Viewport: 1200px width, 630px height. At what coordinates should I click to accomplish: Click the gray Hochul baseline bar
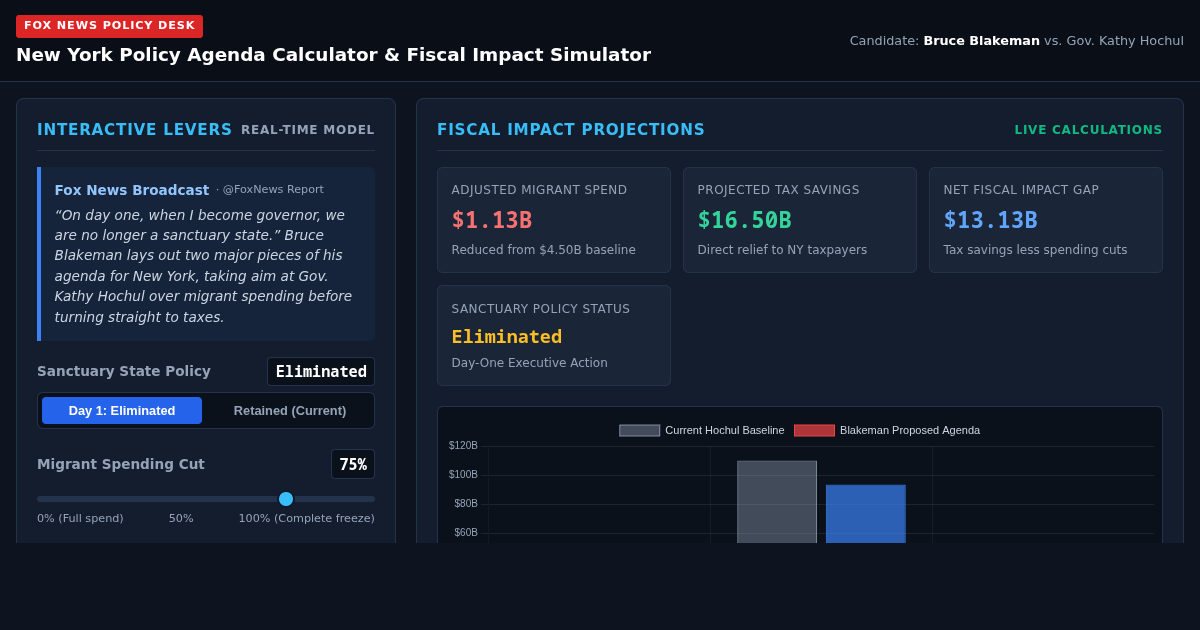click(777, 502)
